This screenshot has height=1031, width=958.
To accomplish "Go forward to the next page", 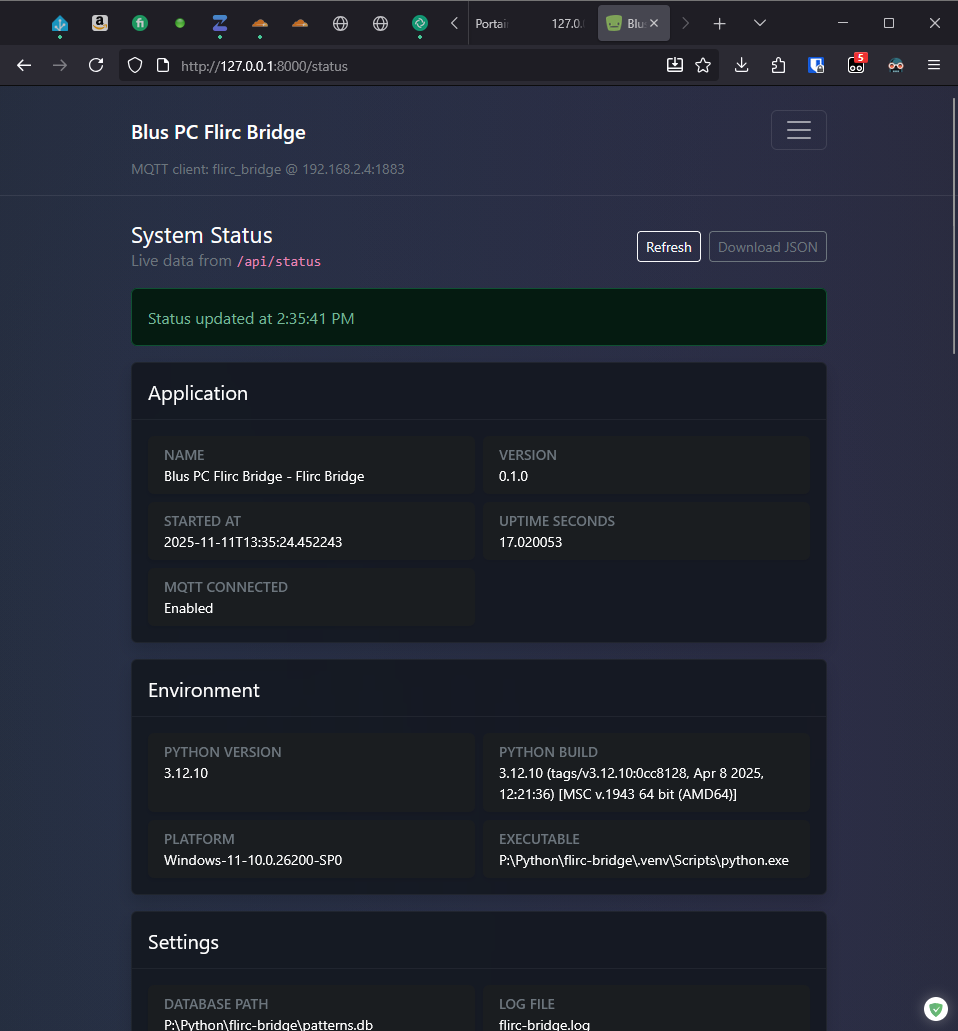I will click(60, 65).
